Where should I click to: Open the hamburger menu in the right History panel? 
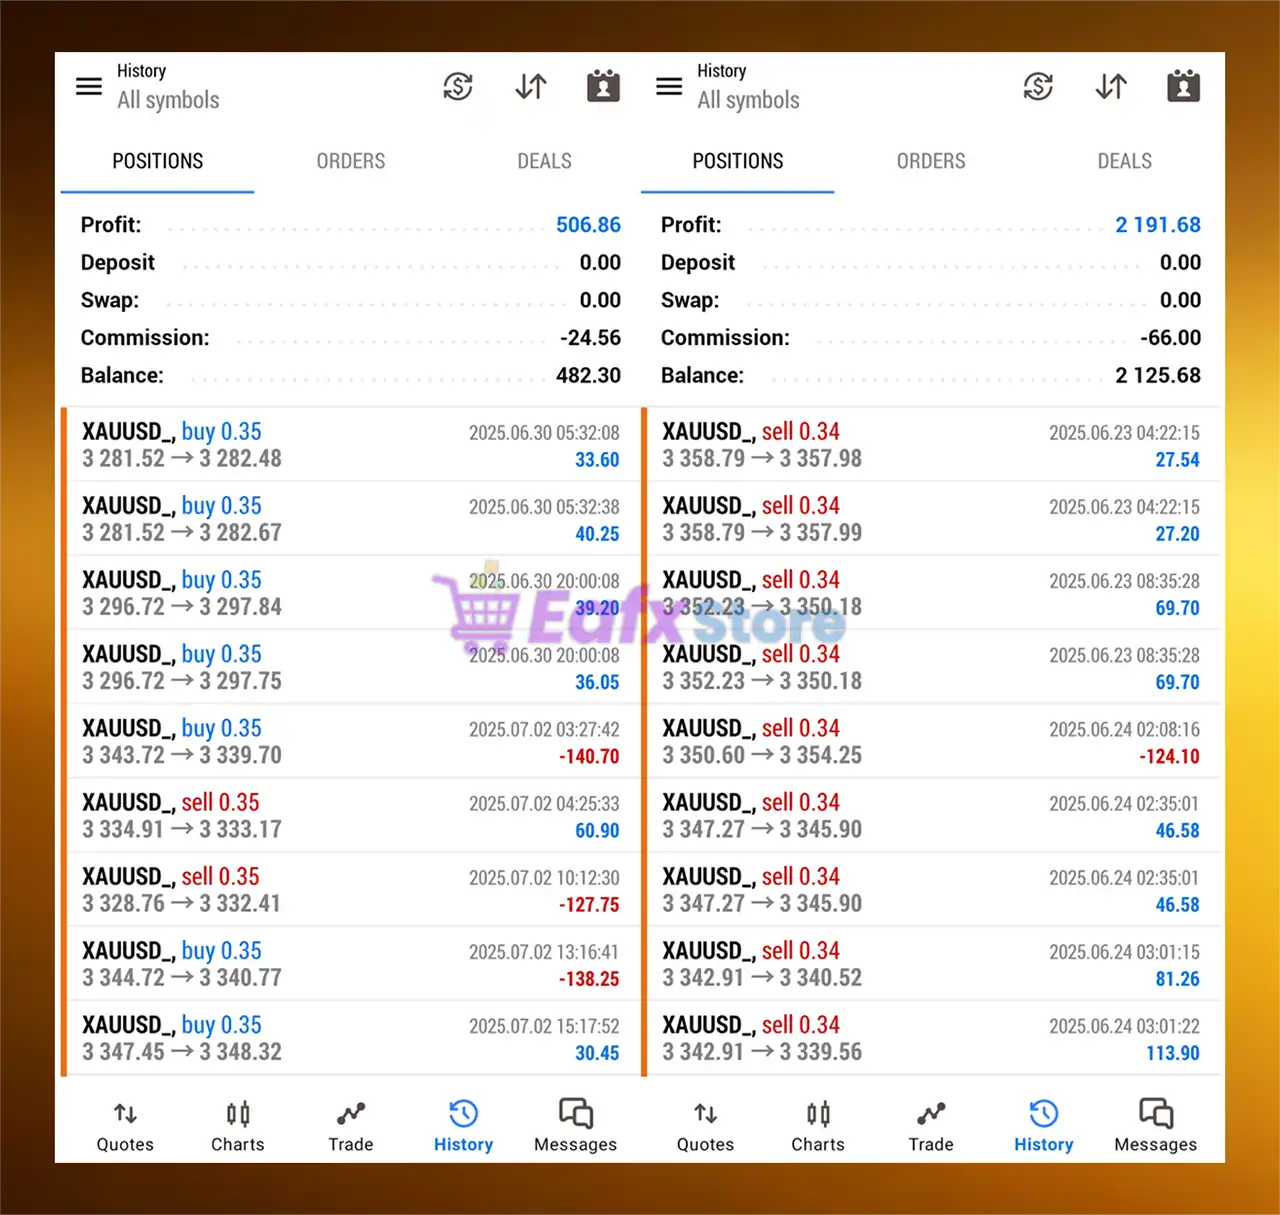coord(669,86)
